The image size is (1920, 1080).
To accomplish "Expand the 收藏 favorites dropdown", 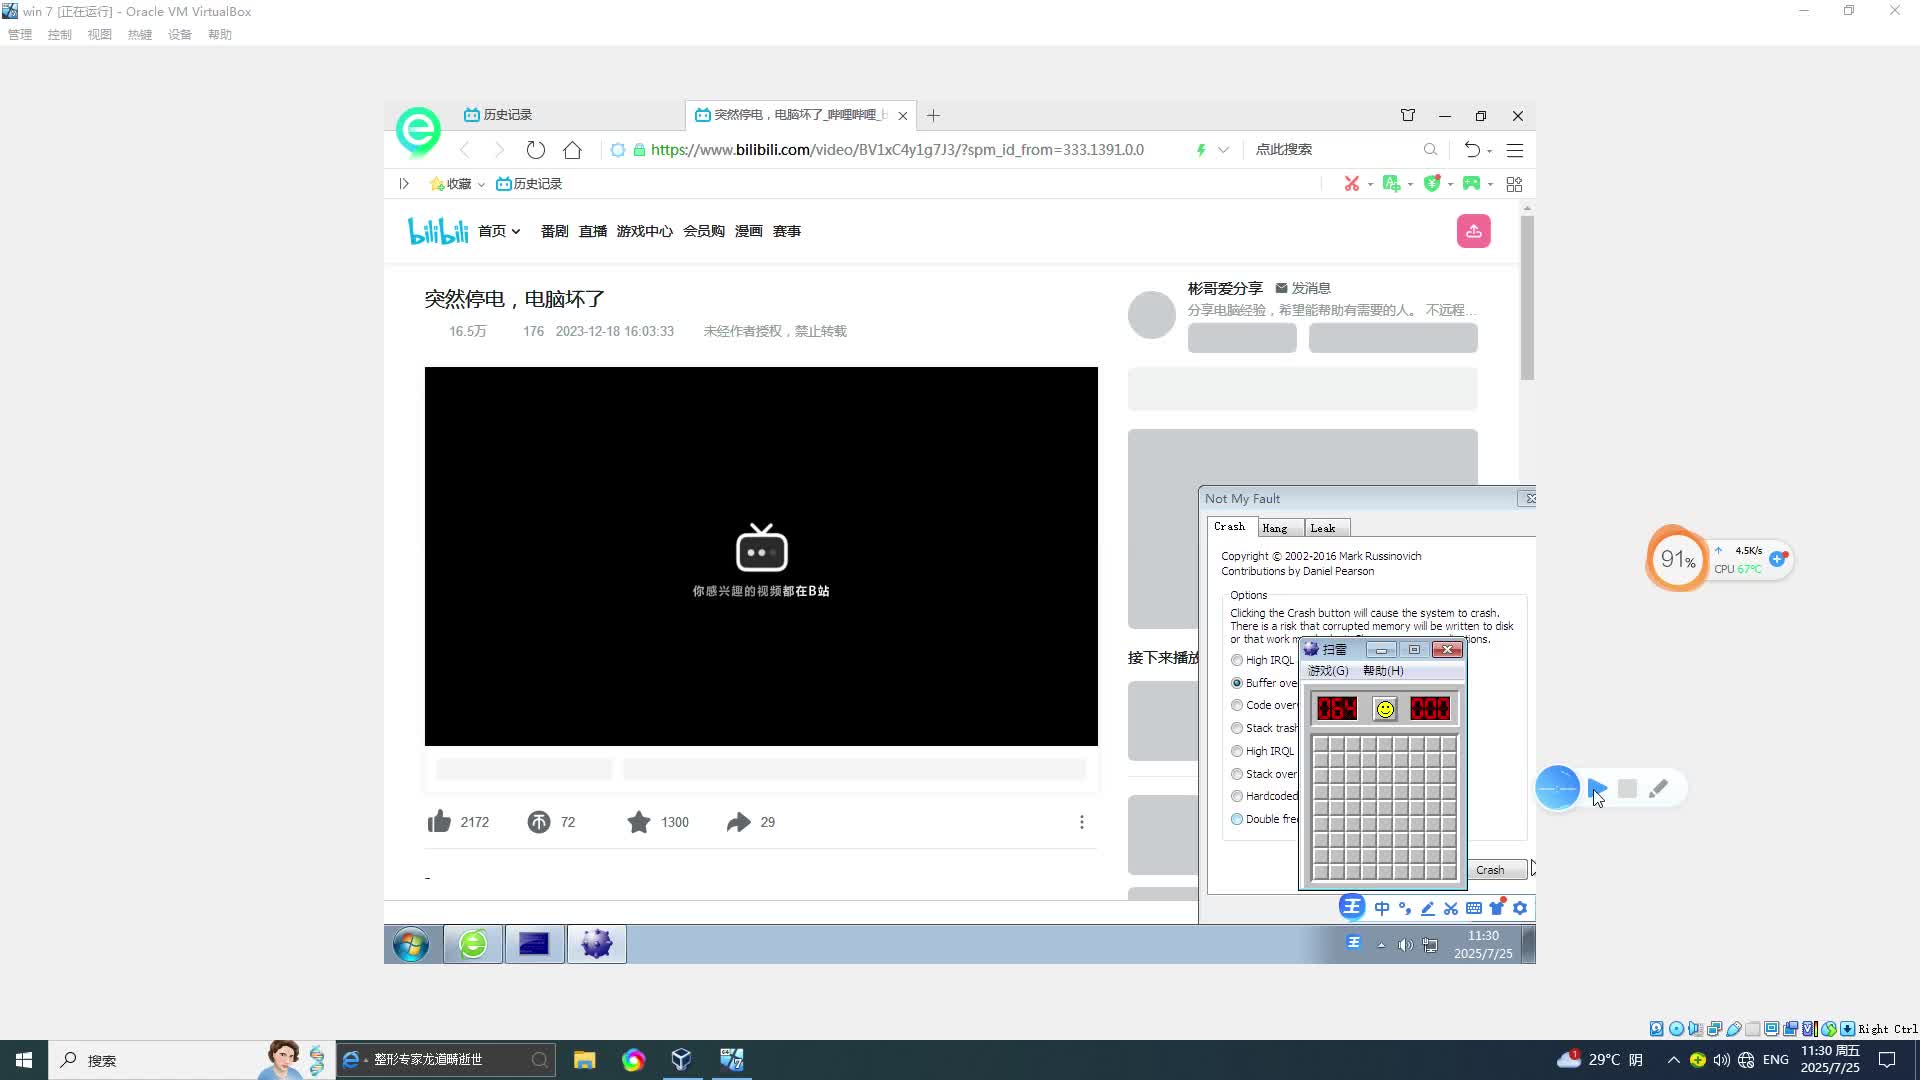I will [x=481, y=184].
